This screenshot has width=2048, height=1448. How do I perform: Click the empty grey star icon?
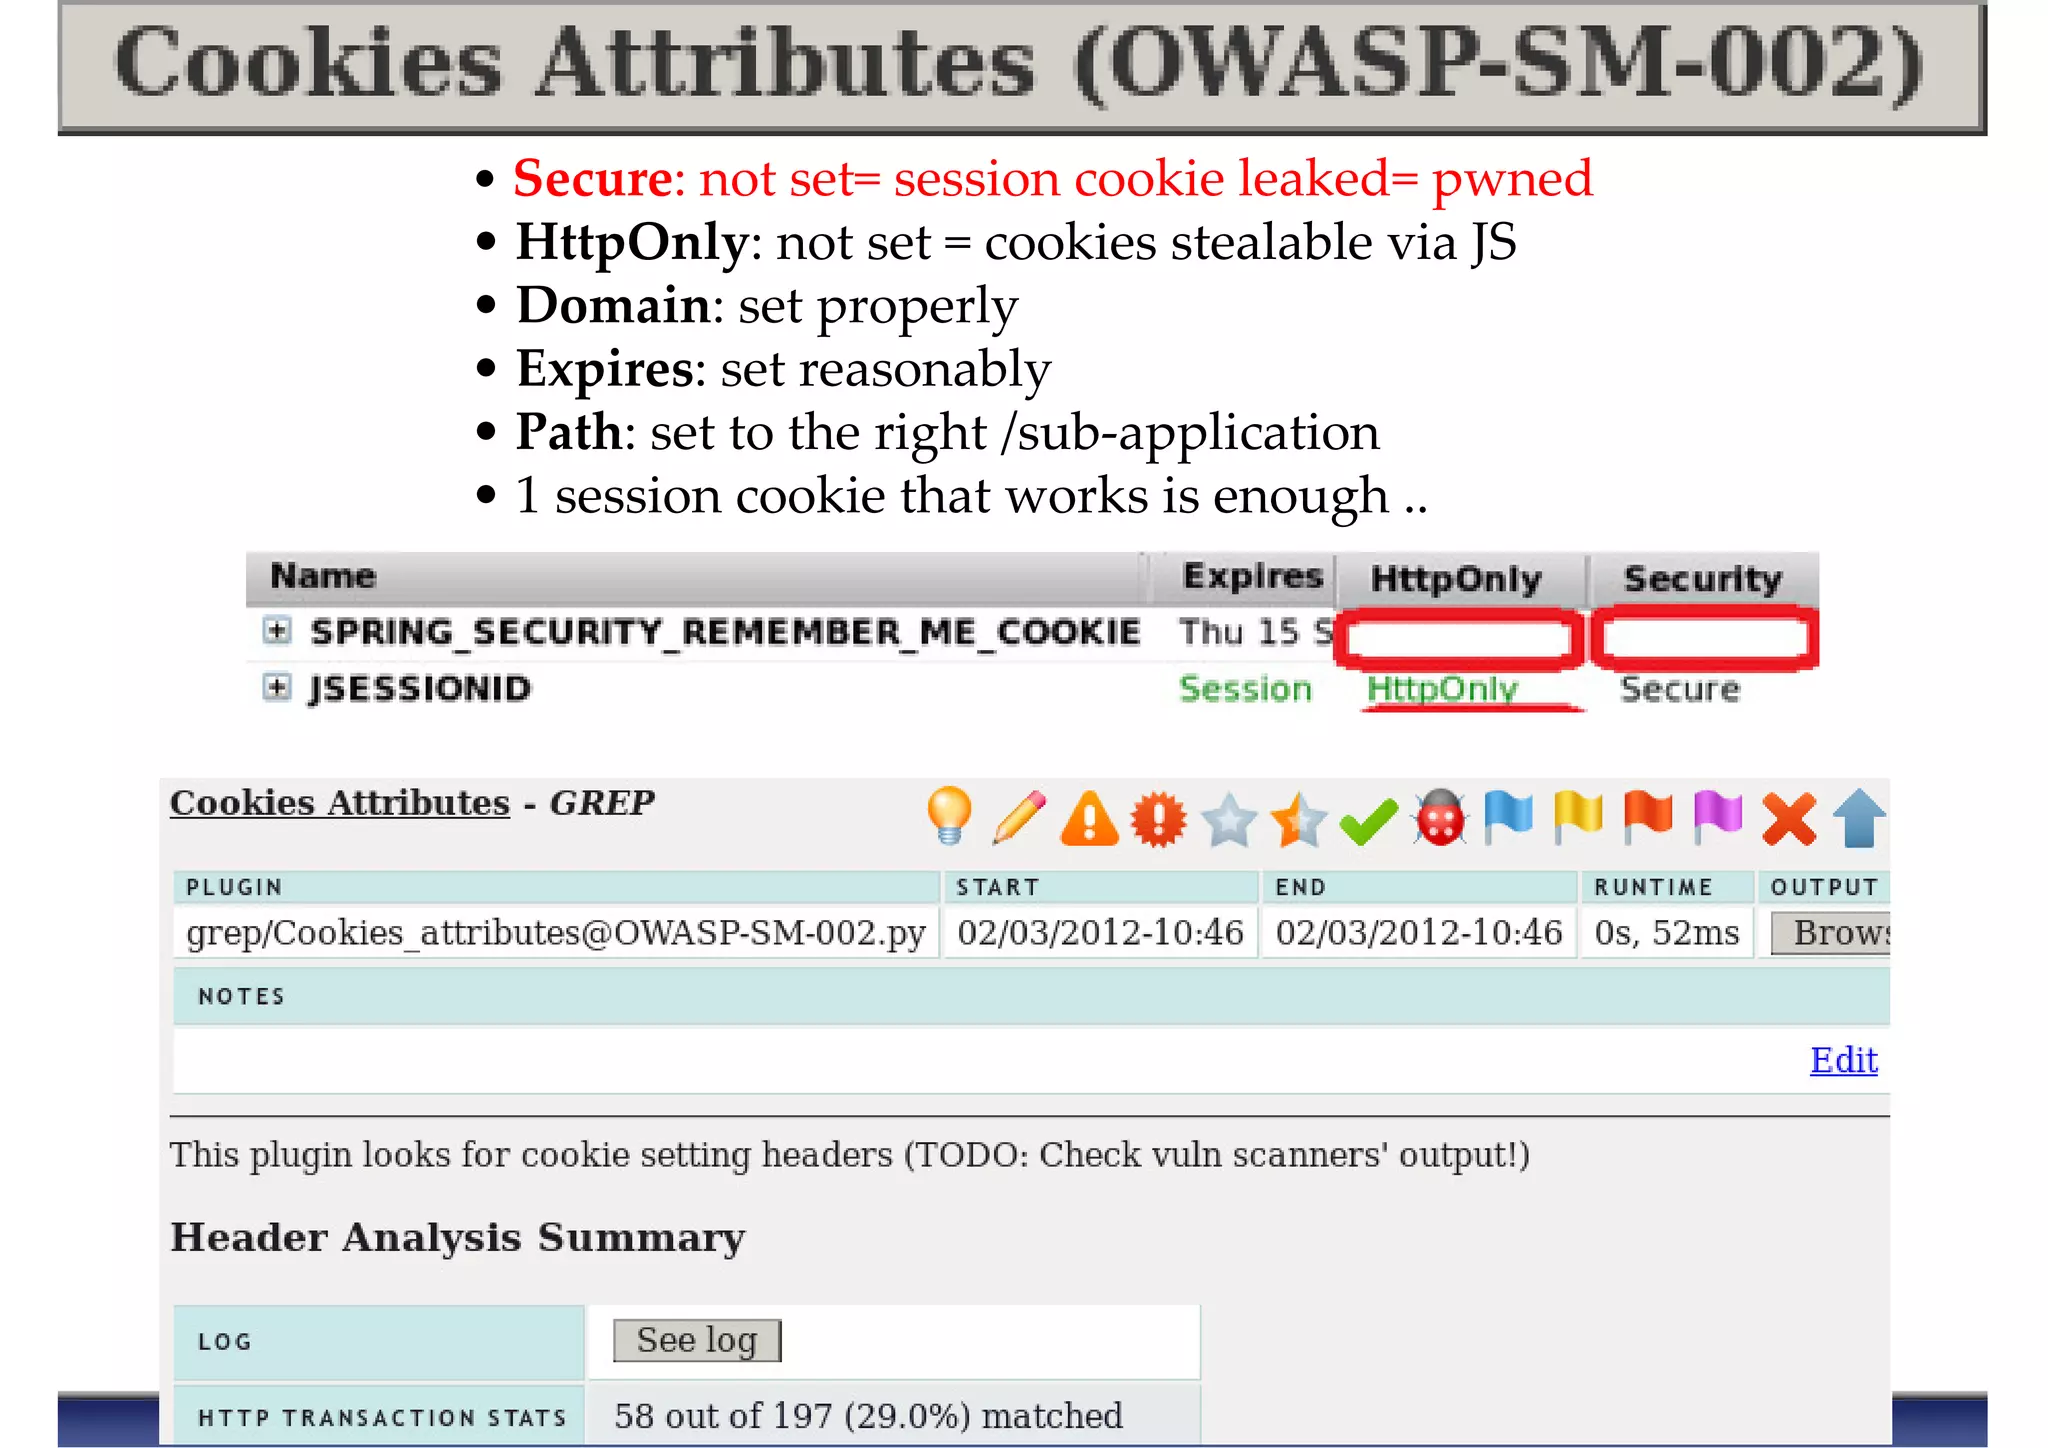pyautogui.click(x=1229, y=820)
